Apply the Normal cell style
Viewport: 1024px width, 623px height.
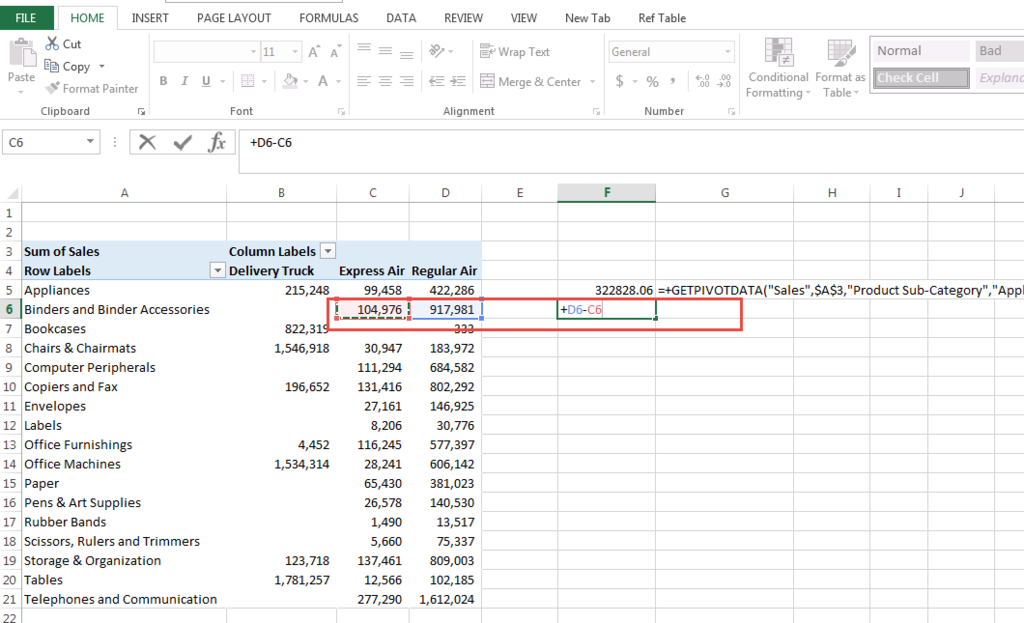[x=921, y=51]
